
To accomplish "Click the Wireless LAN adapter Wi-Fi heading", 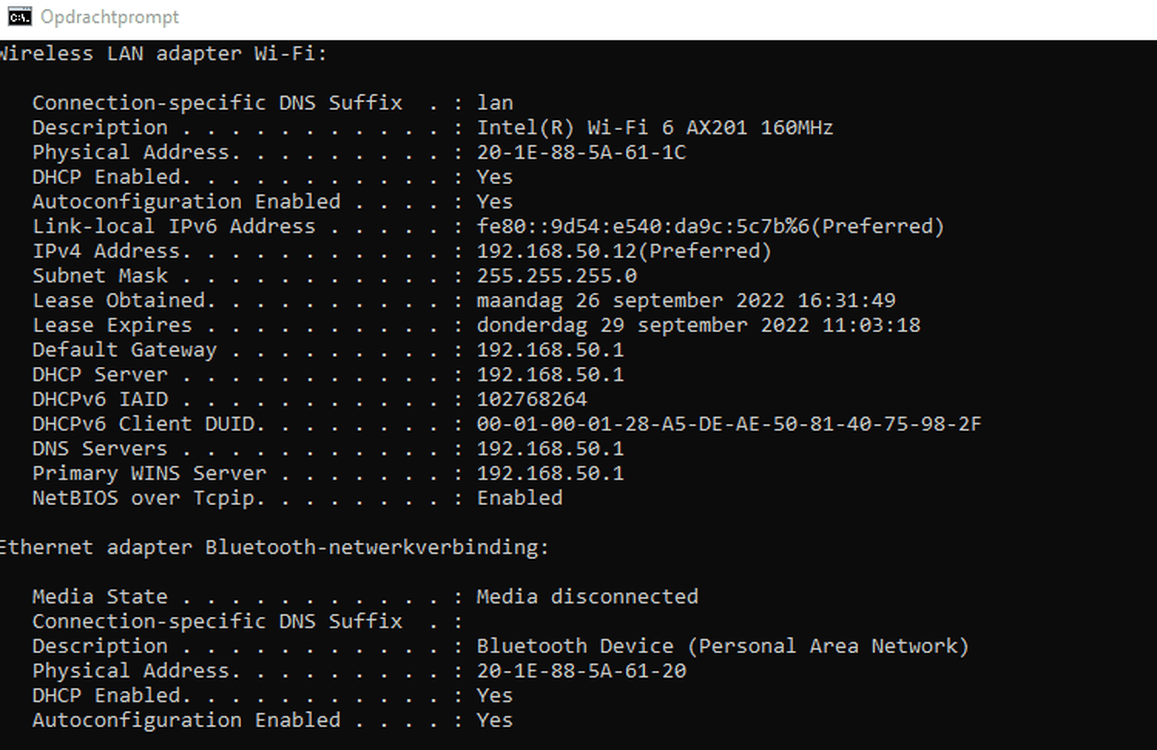I will coord(163,54).
